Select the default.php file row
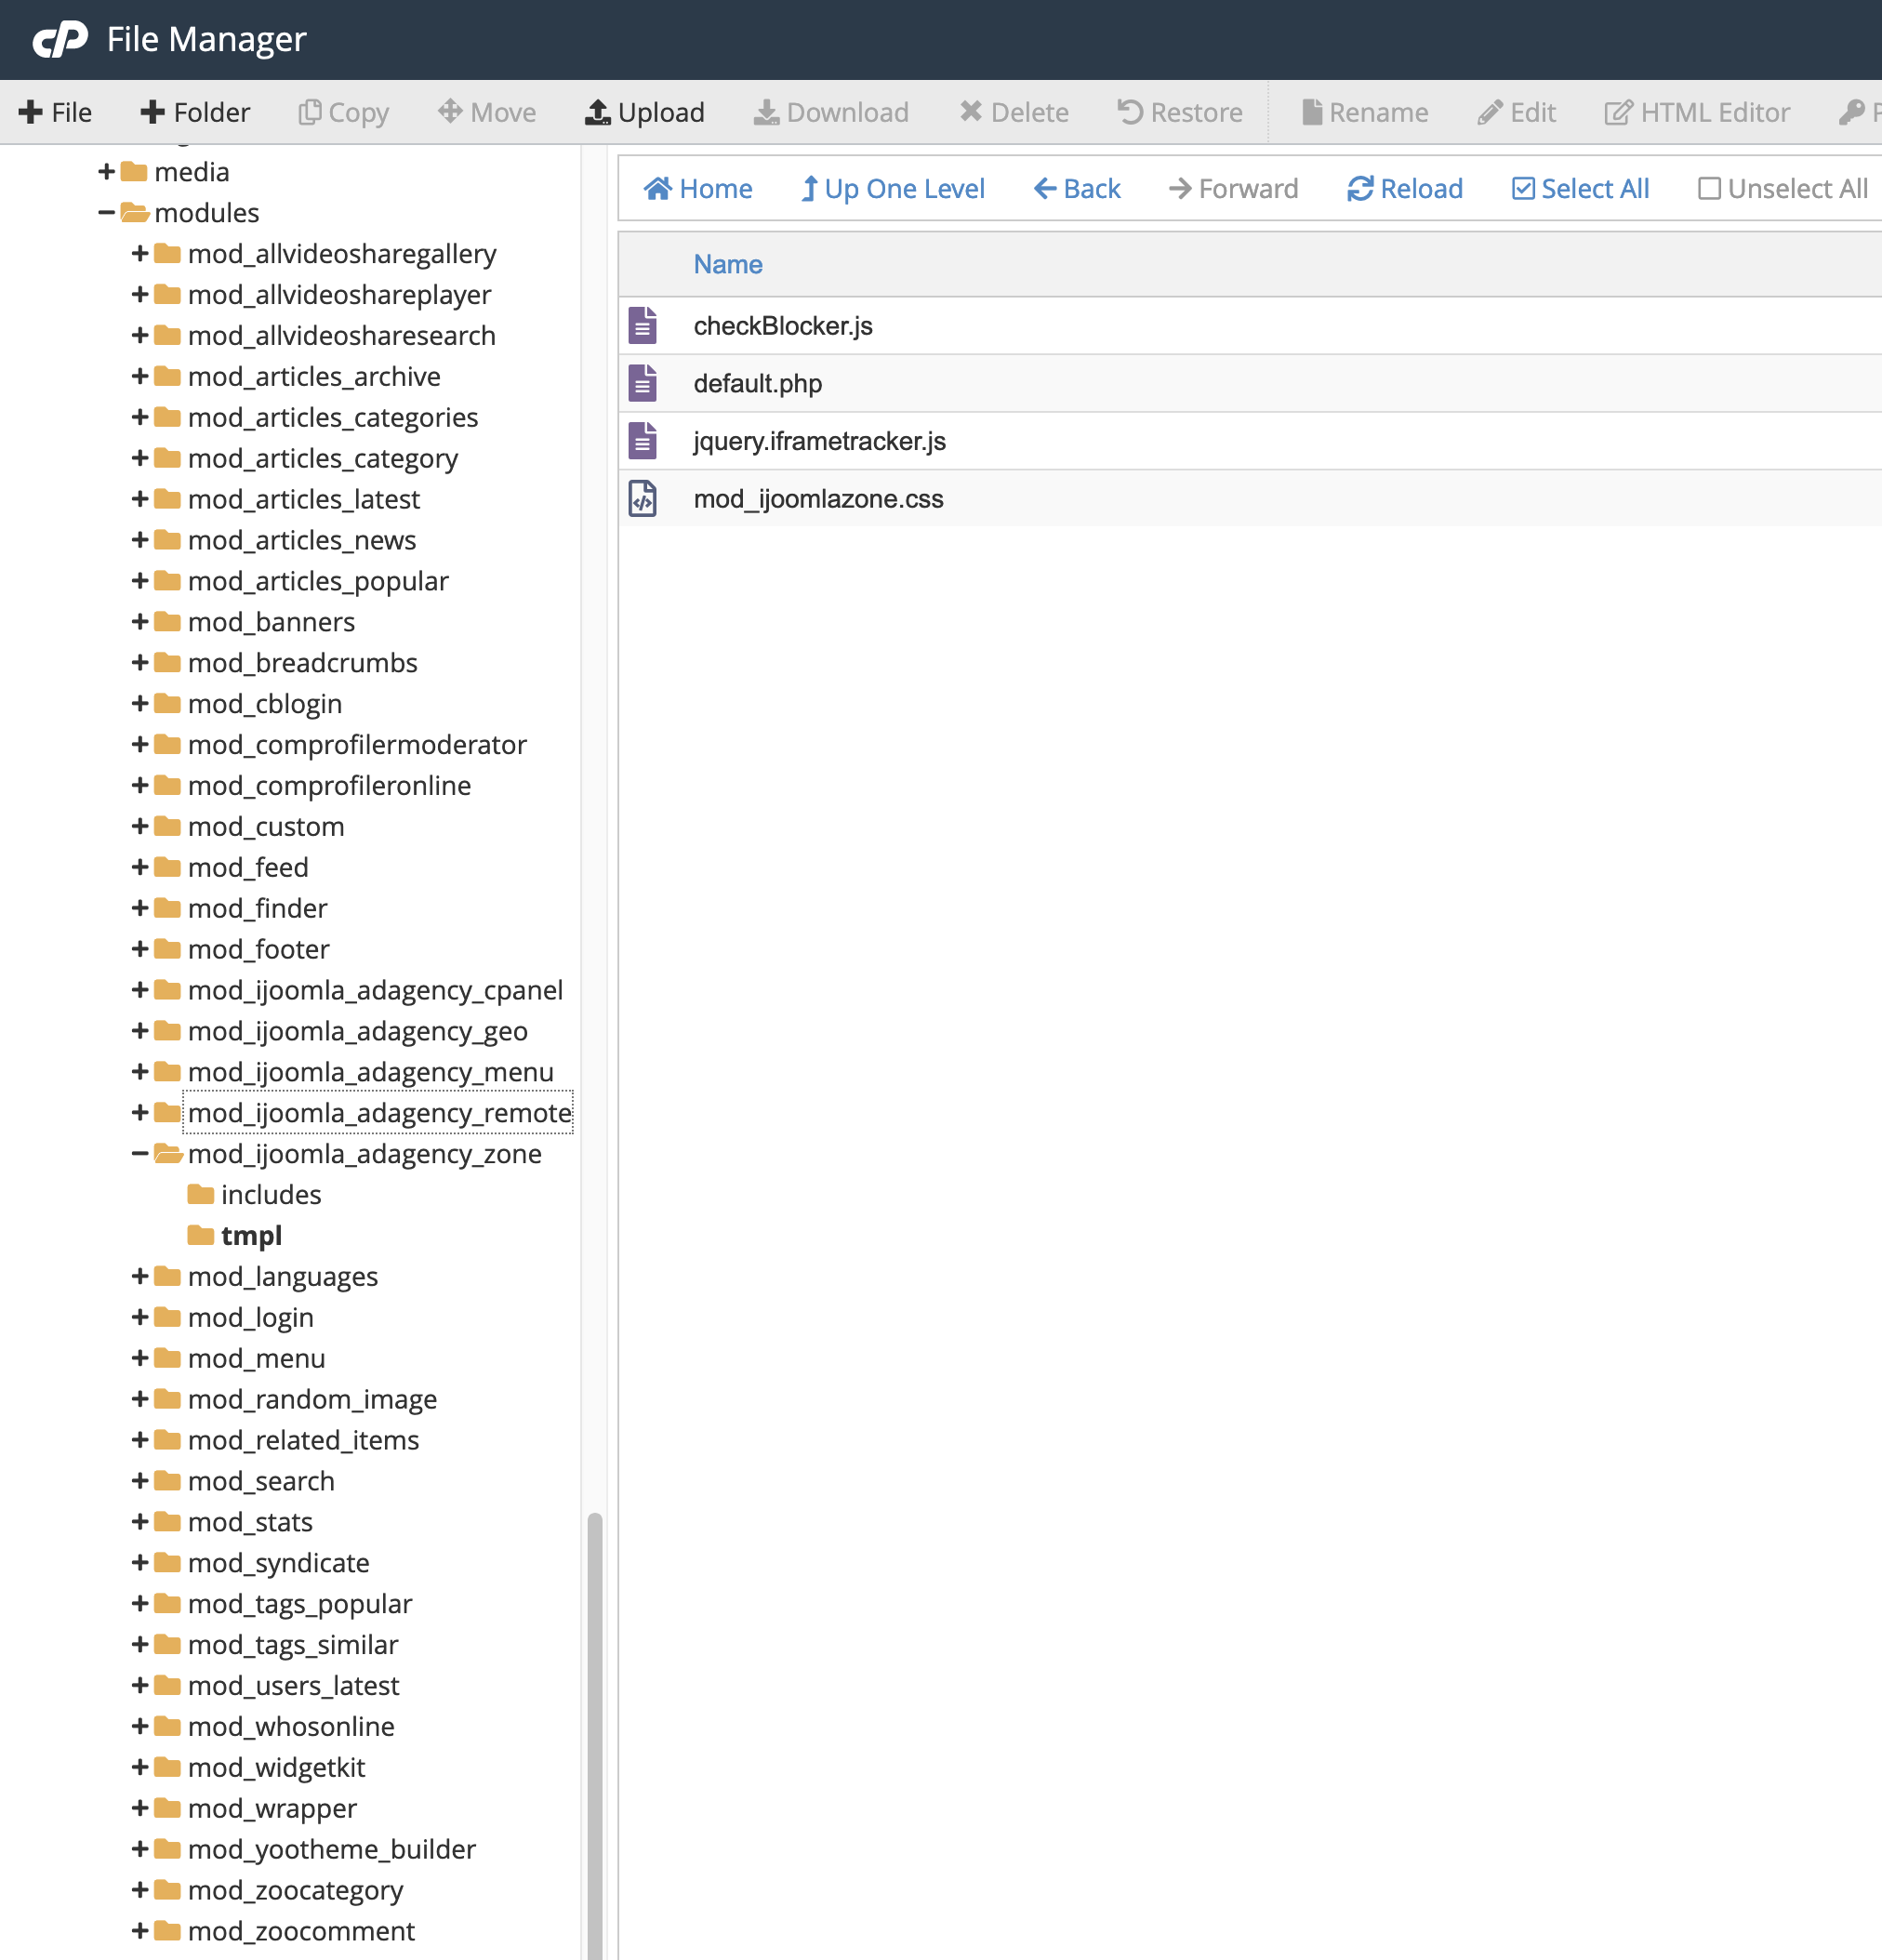This screenshot has height=1960, width=1882. click(757, 384)
